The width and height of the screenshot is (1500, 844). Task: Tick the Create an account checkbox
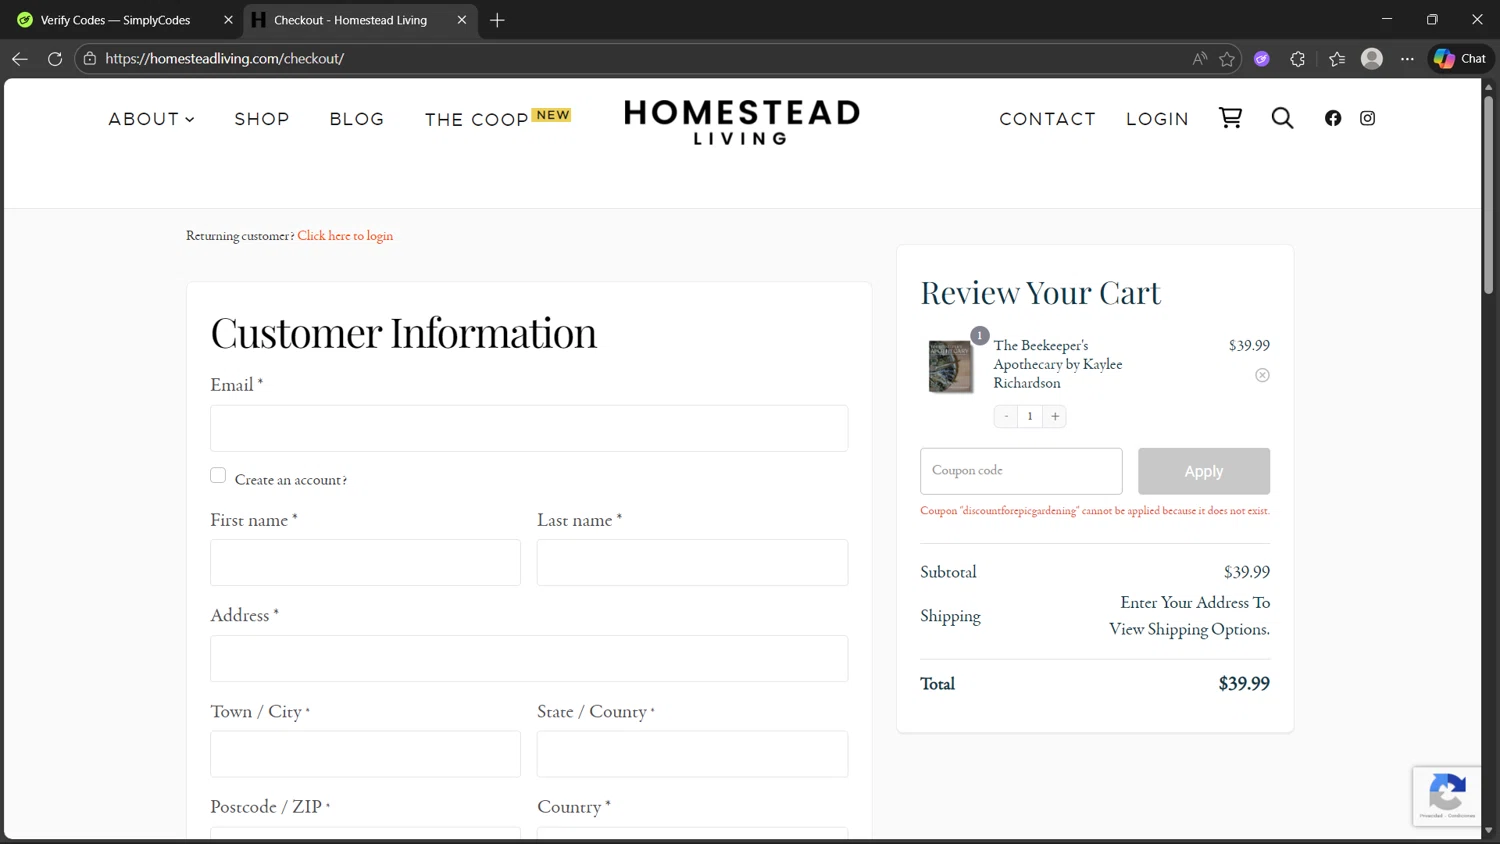218,476
